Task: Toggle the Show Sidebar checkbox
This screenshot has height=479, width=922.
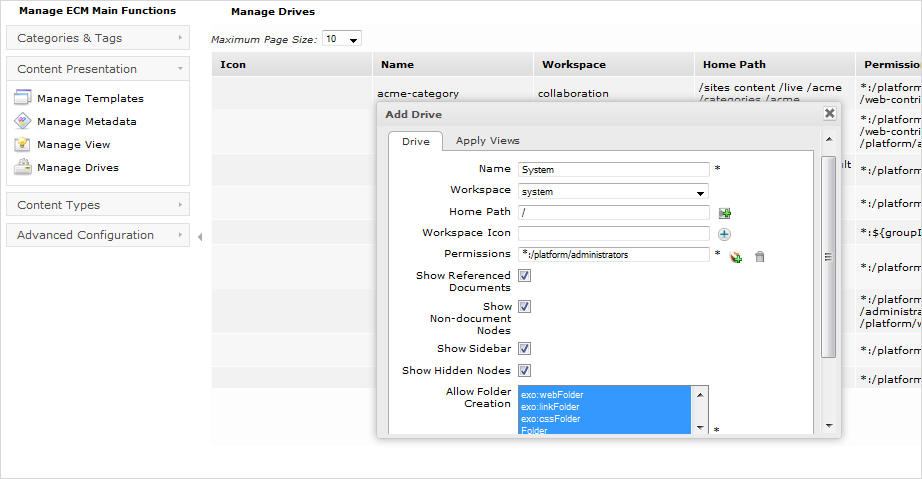Action: pyautogui.click(x=524, y=349)
